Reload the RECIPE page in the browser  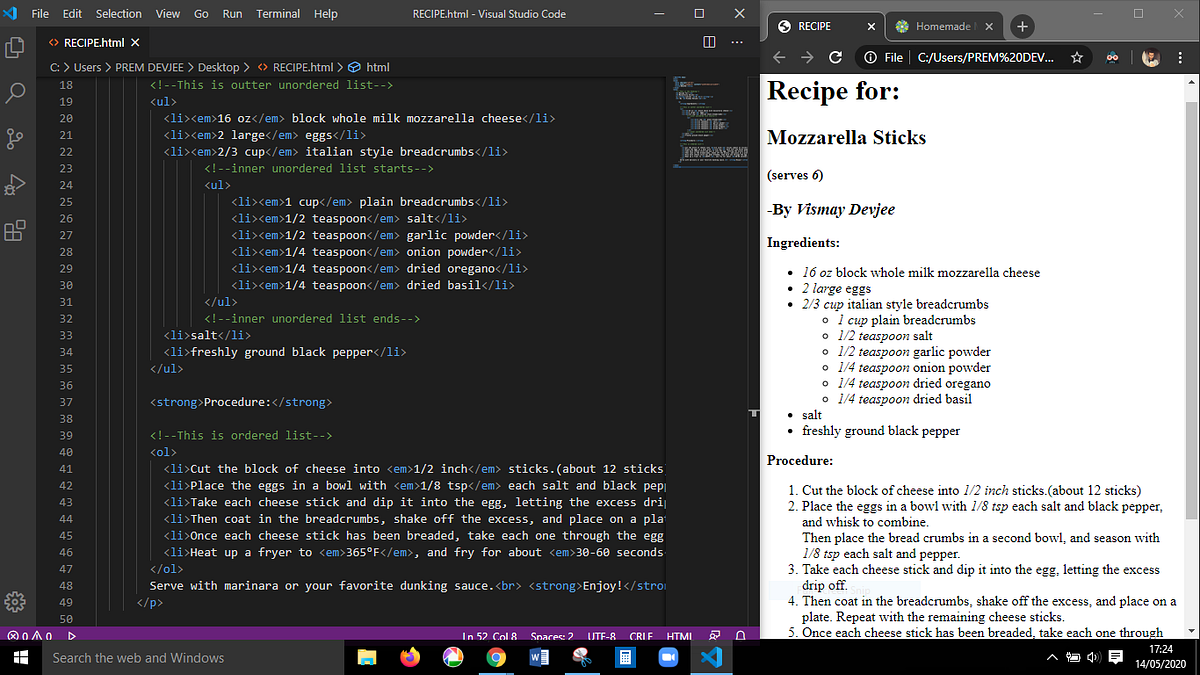click(x=836, y=59)
